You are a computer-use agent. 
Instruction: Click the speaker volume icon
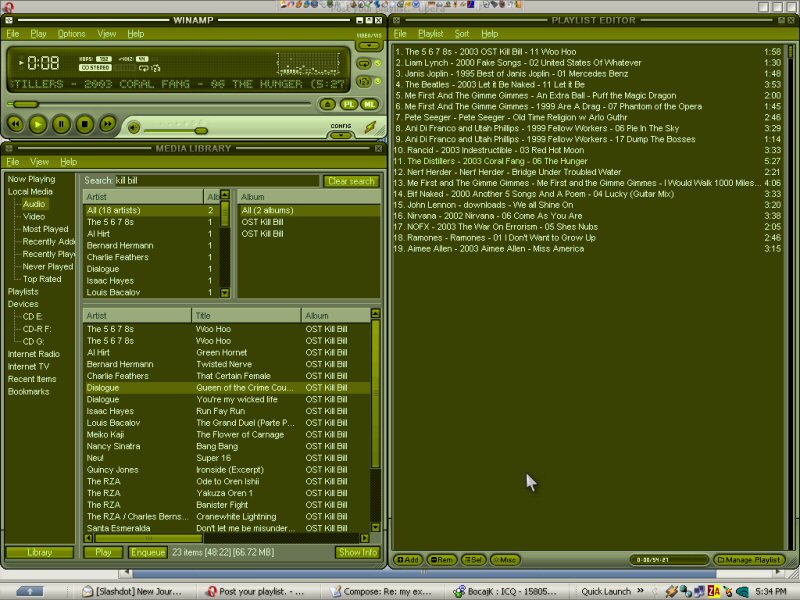[132, 127]
